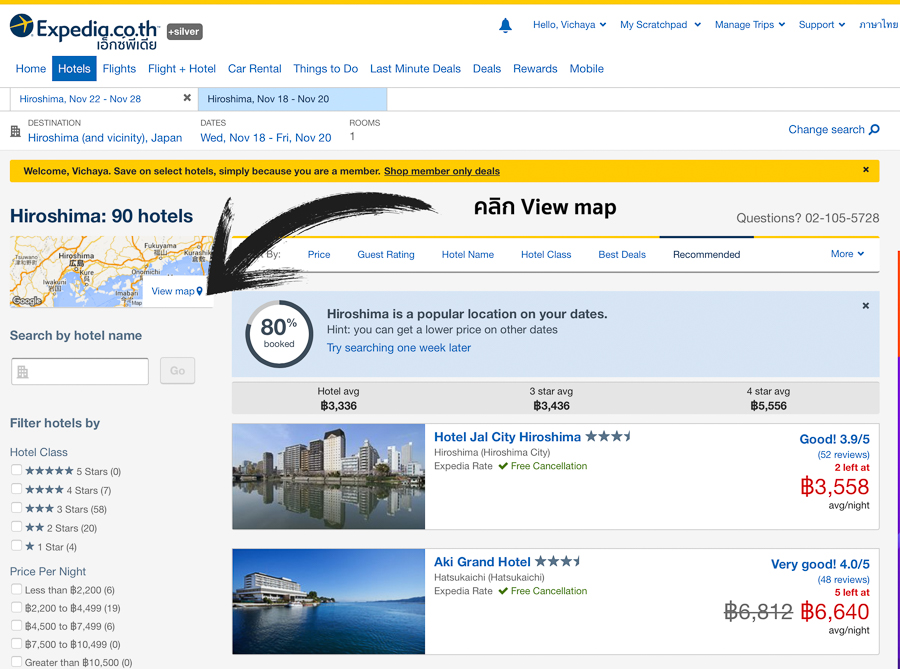Expand the More sort options
This screenshot has width=900, height=669.
(847, 254)
